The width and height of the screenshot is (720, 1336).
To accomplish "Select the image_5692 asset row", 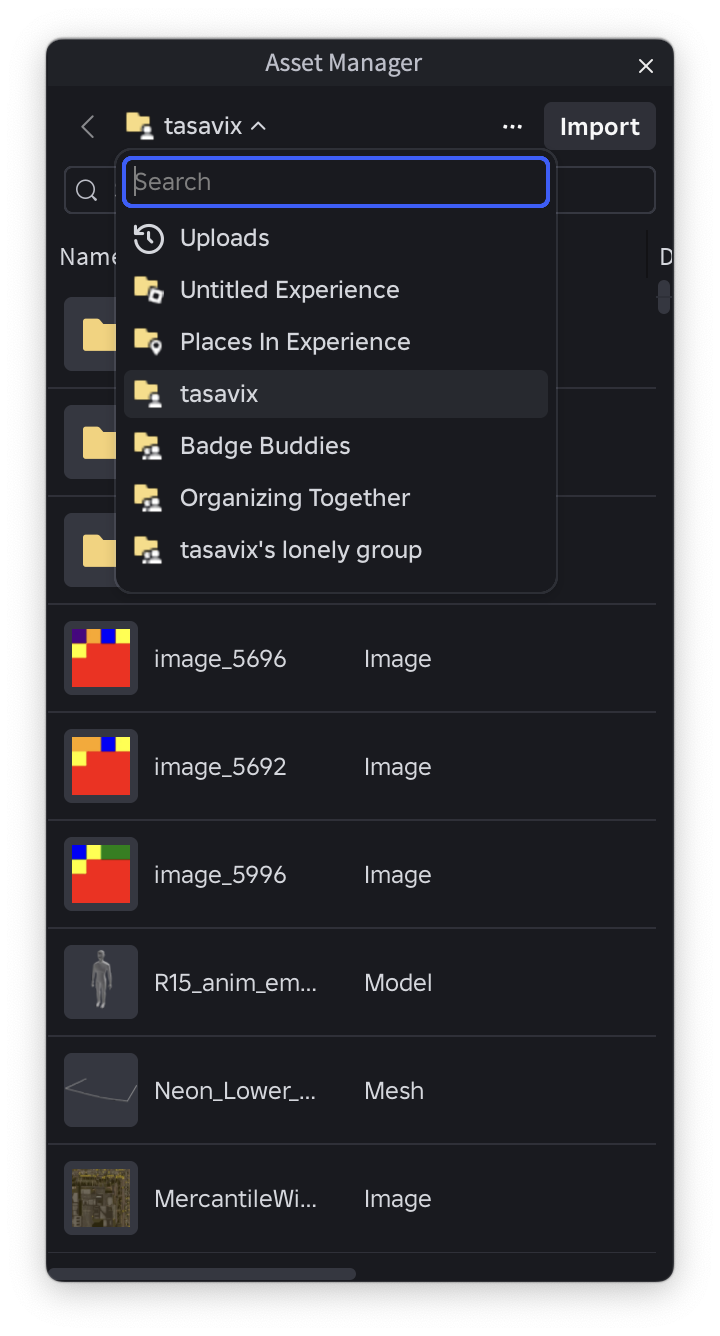I will tap(352, 767).
